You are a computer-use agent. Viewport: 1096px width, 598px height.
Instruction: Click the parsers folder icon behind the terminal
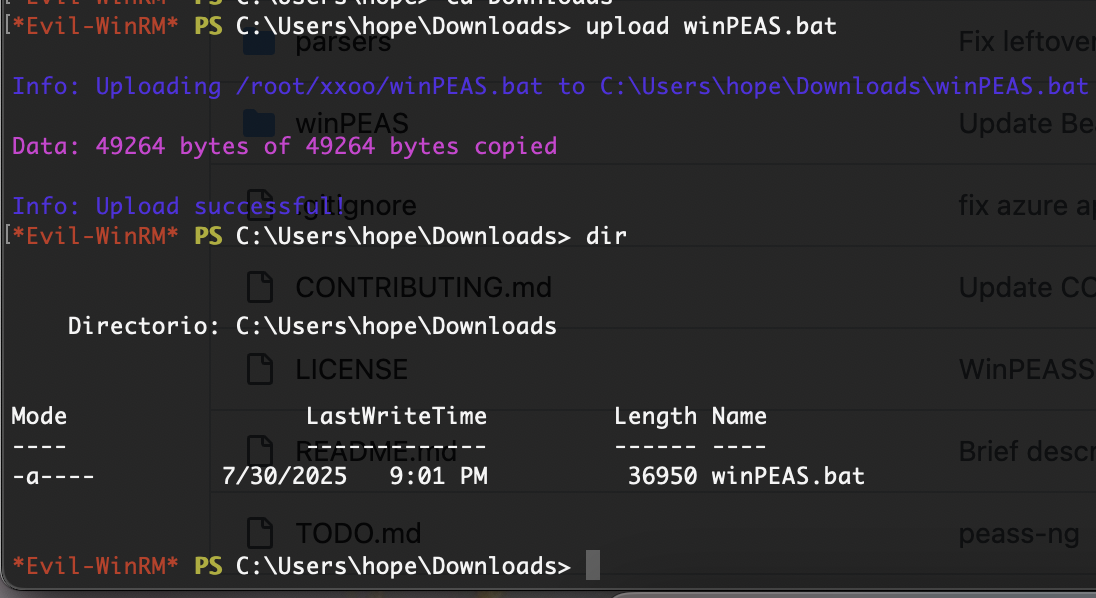pyautogui.click(x=259, y=43)
